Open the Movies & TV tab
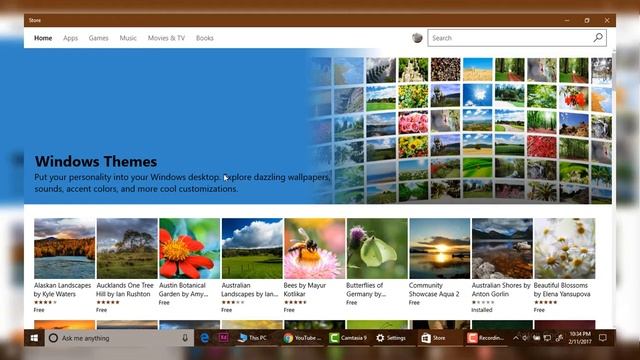Image resolution: width=640 pixels, height=360 pixels. (x=166, y=38)
